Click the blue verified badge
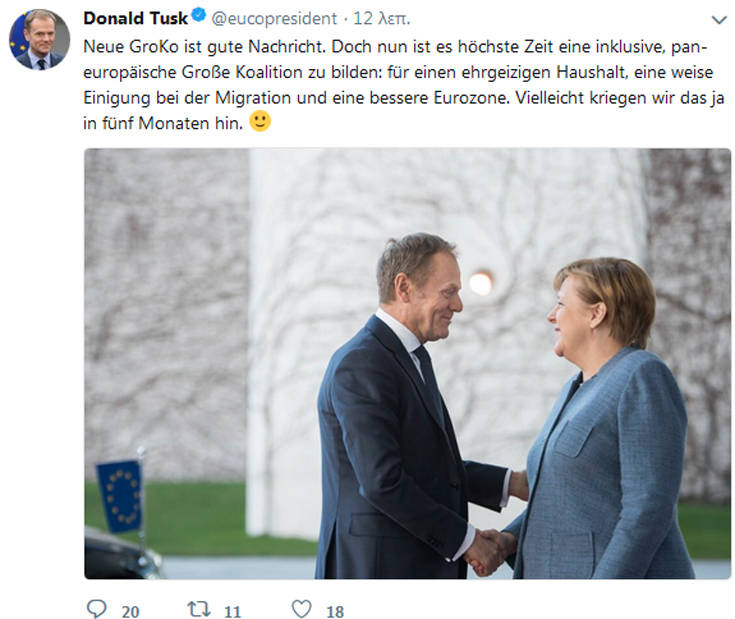Image resolution: width=735 pixels, height=619 pixels. tap(198, 19)
